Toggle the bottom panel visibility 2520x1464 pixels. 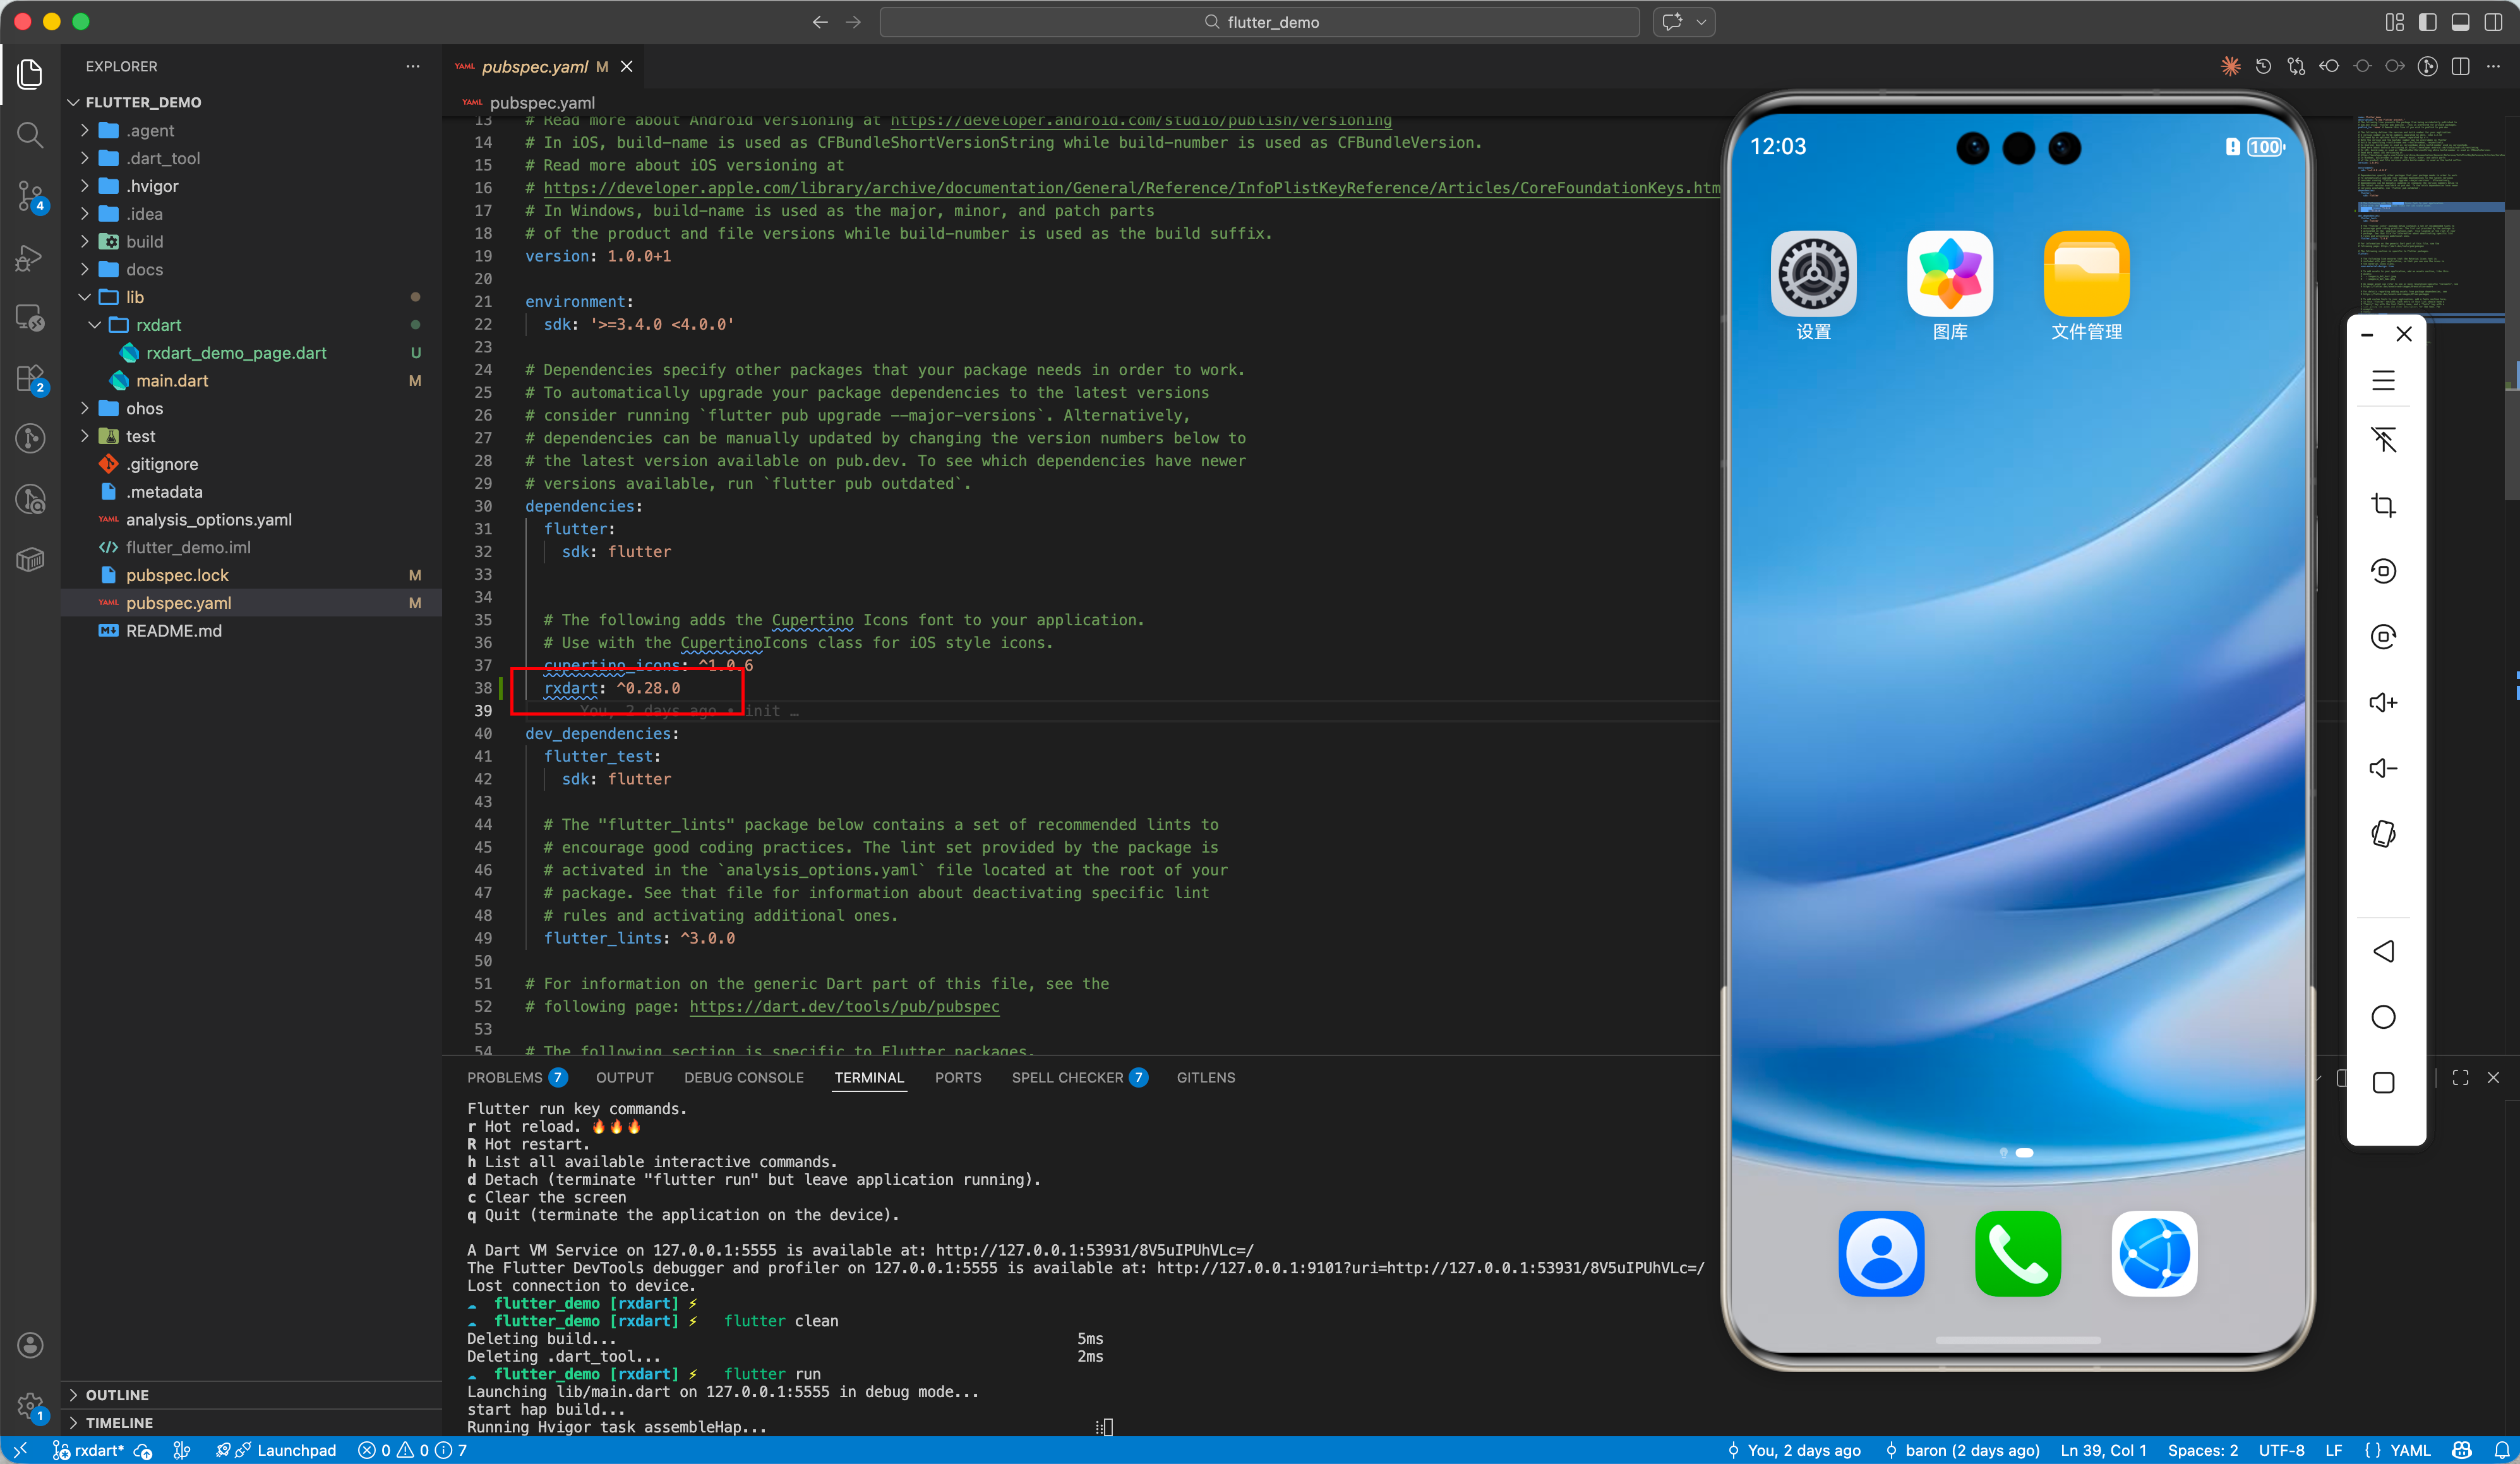[2460, 22]
